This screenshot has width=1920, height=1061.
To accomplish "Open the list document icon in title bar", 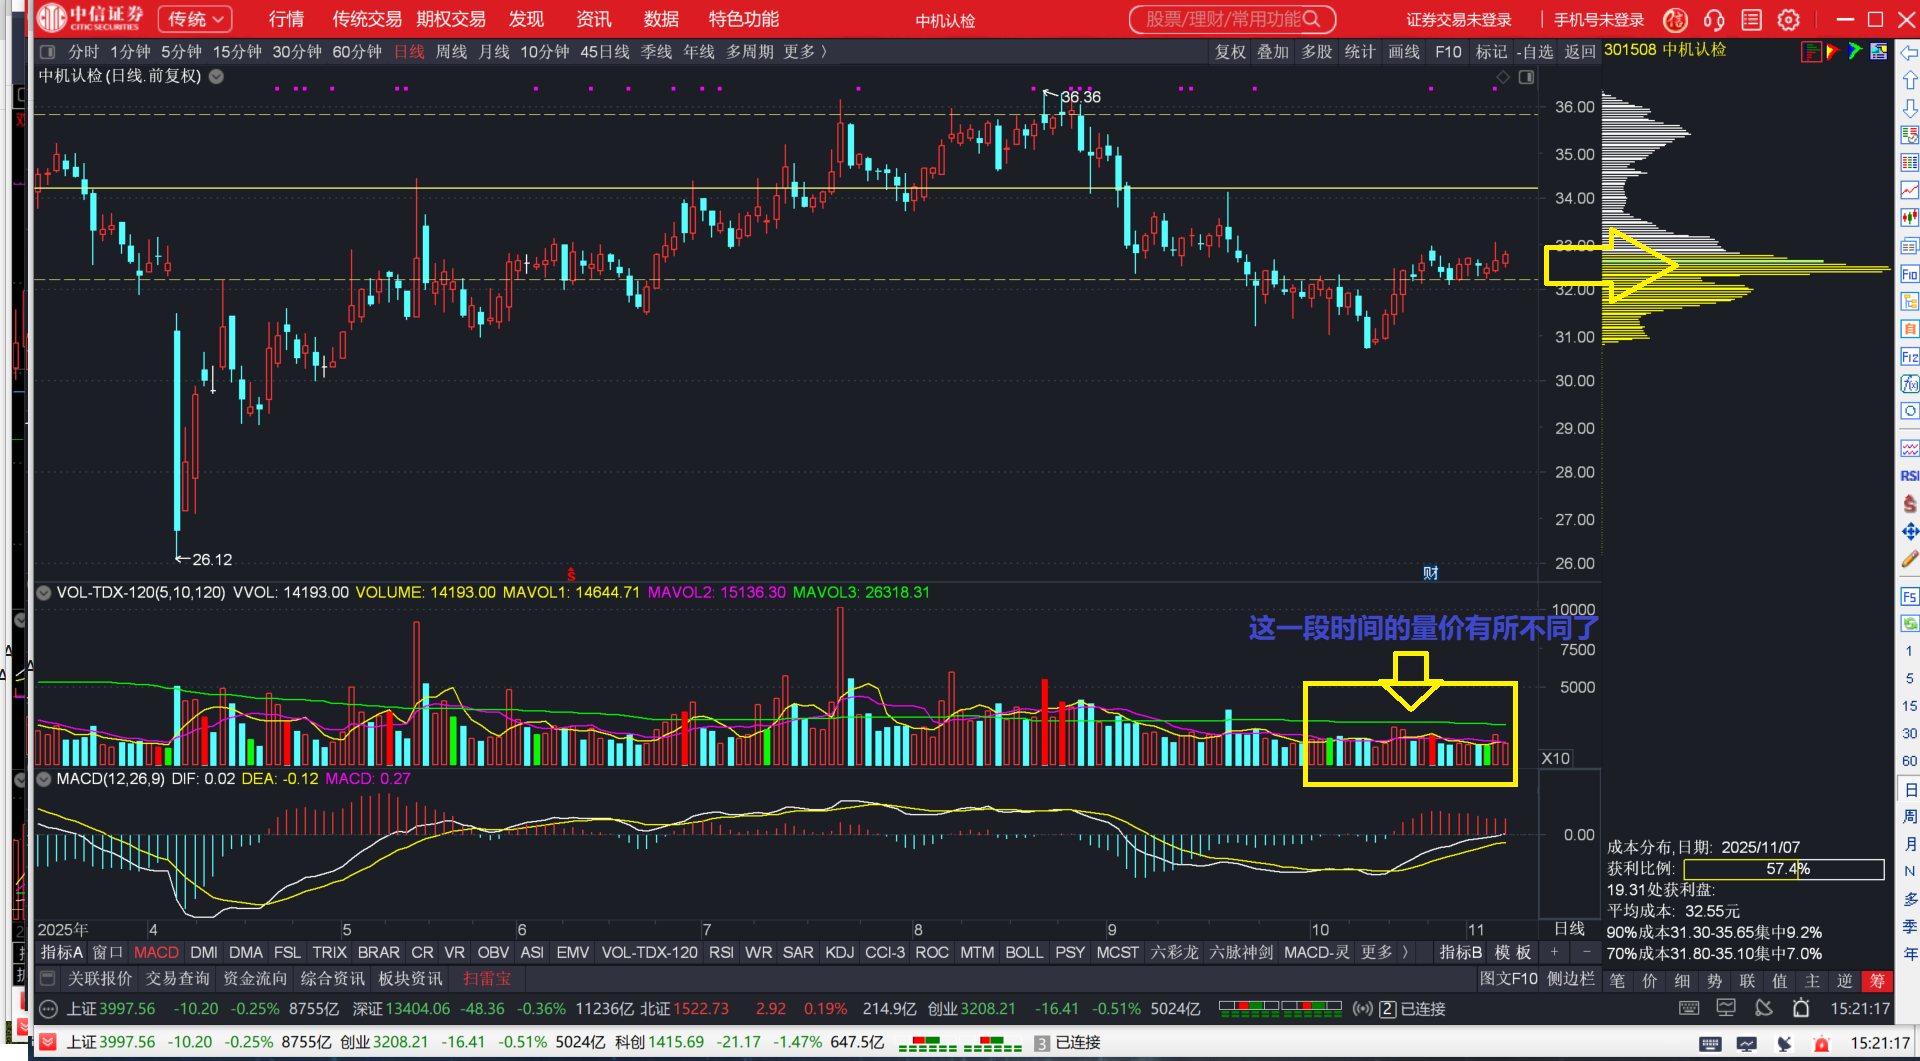I will coord(1751,20).
